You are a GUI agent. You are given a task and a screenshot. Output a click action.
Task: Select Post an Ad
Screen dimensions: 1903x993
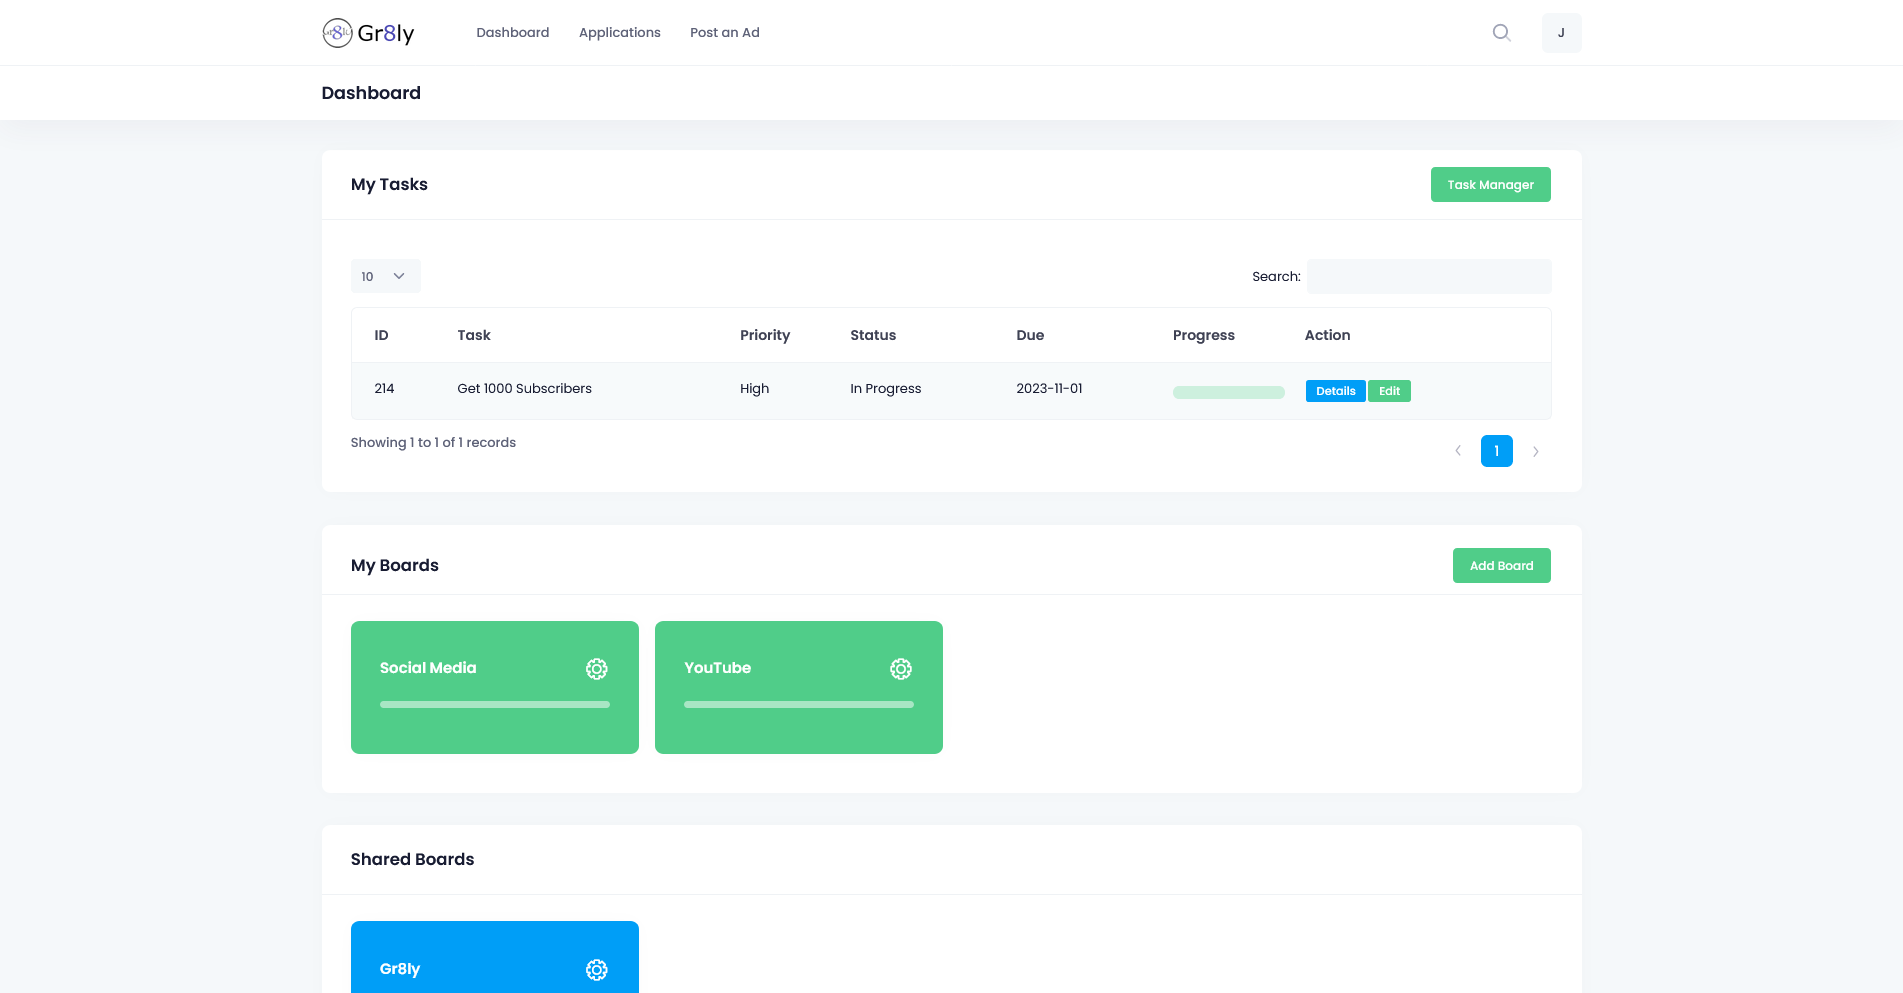tap(724, 32)
